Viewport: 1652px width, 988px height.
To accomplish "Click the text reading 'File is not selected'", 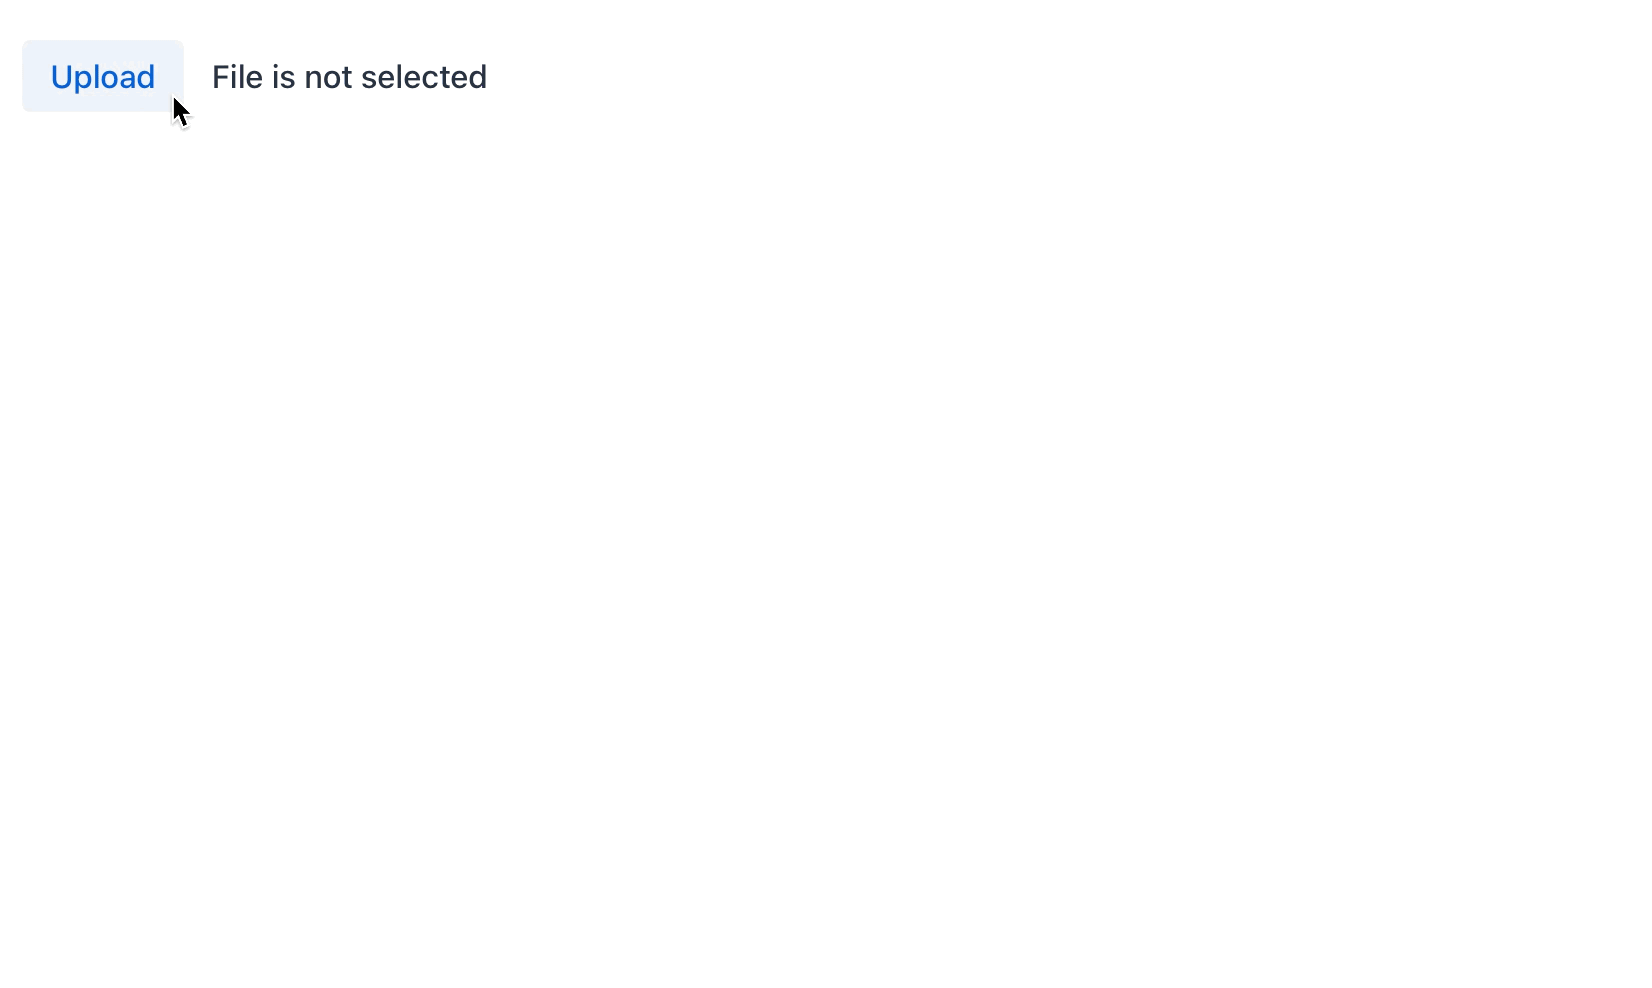I will [348, 77].
